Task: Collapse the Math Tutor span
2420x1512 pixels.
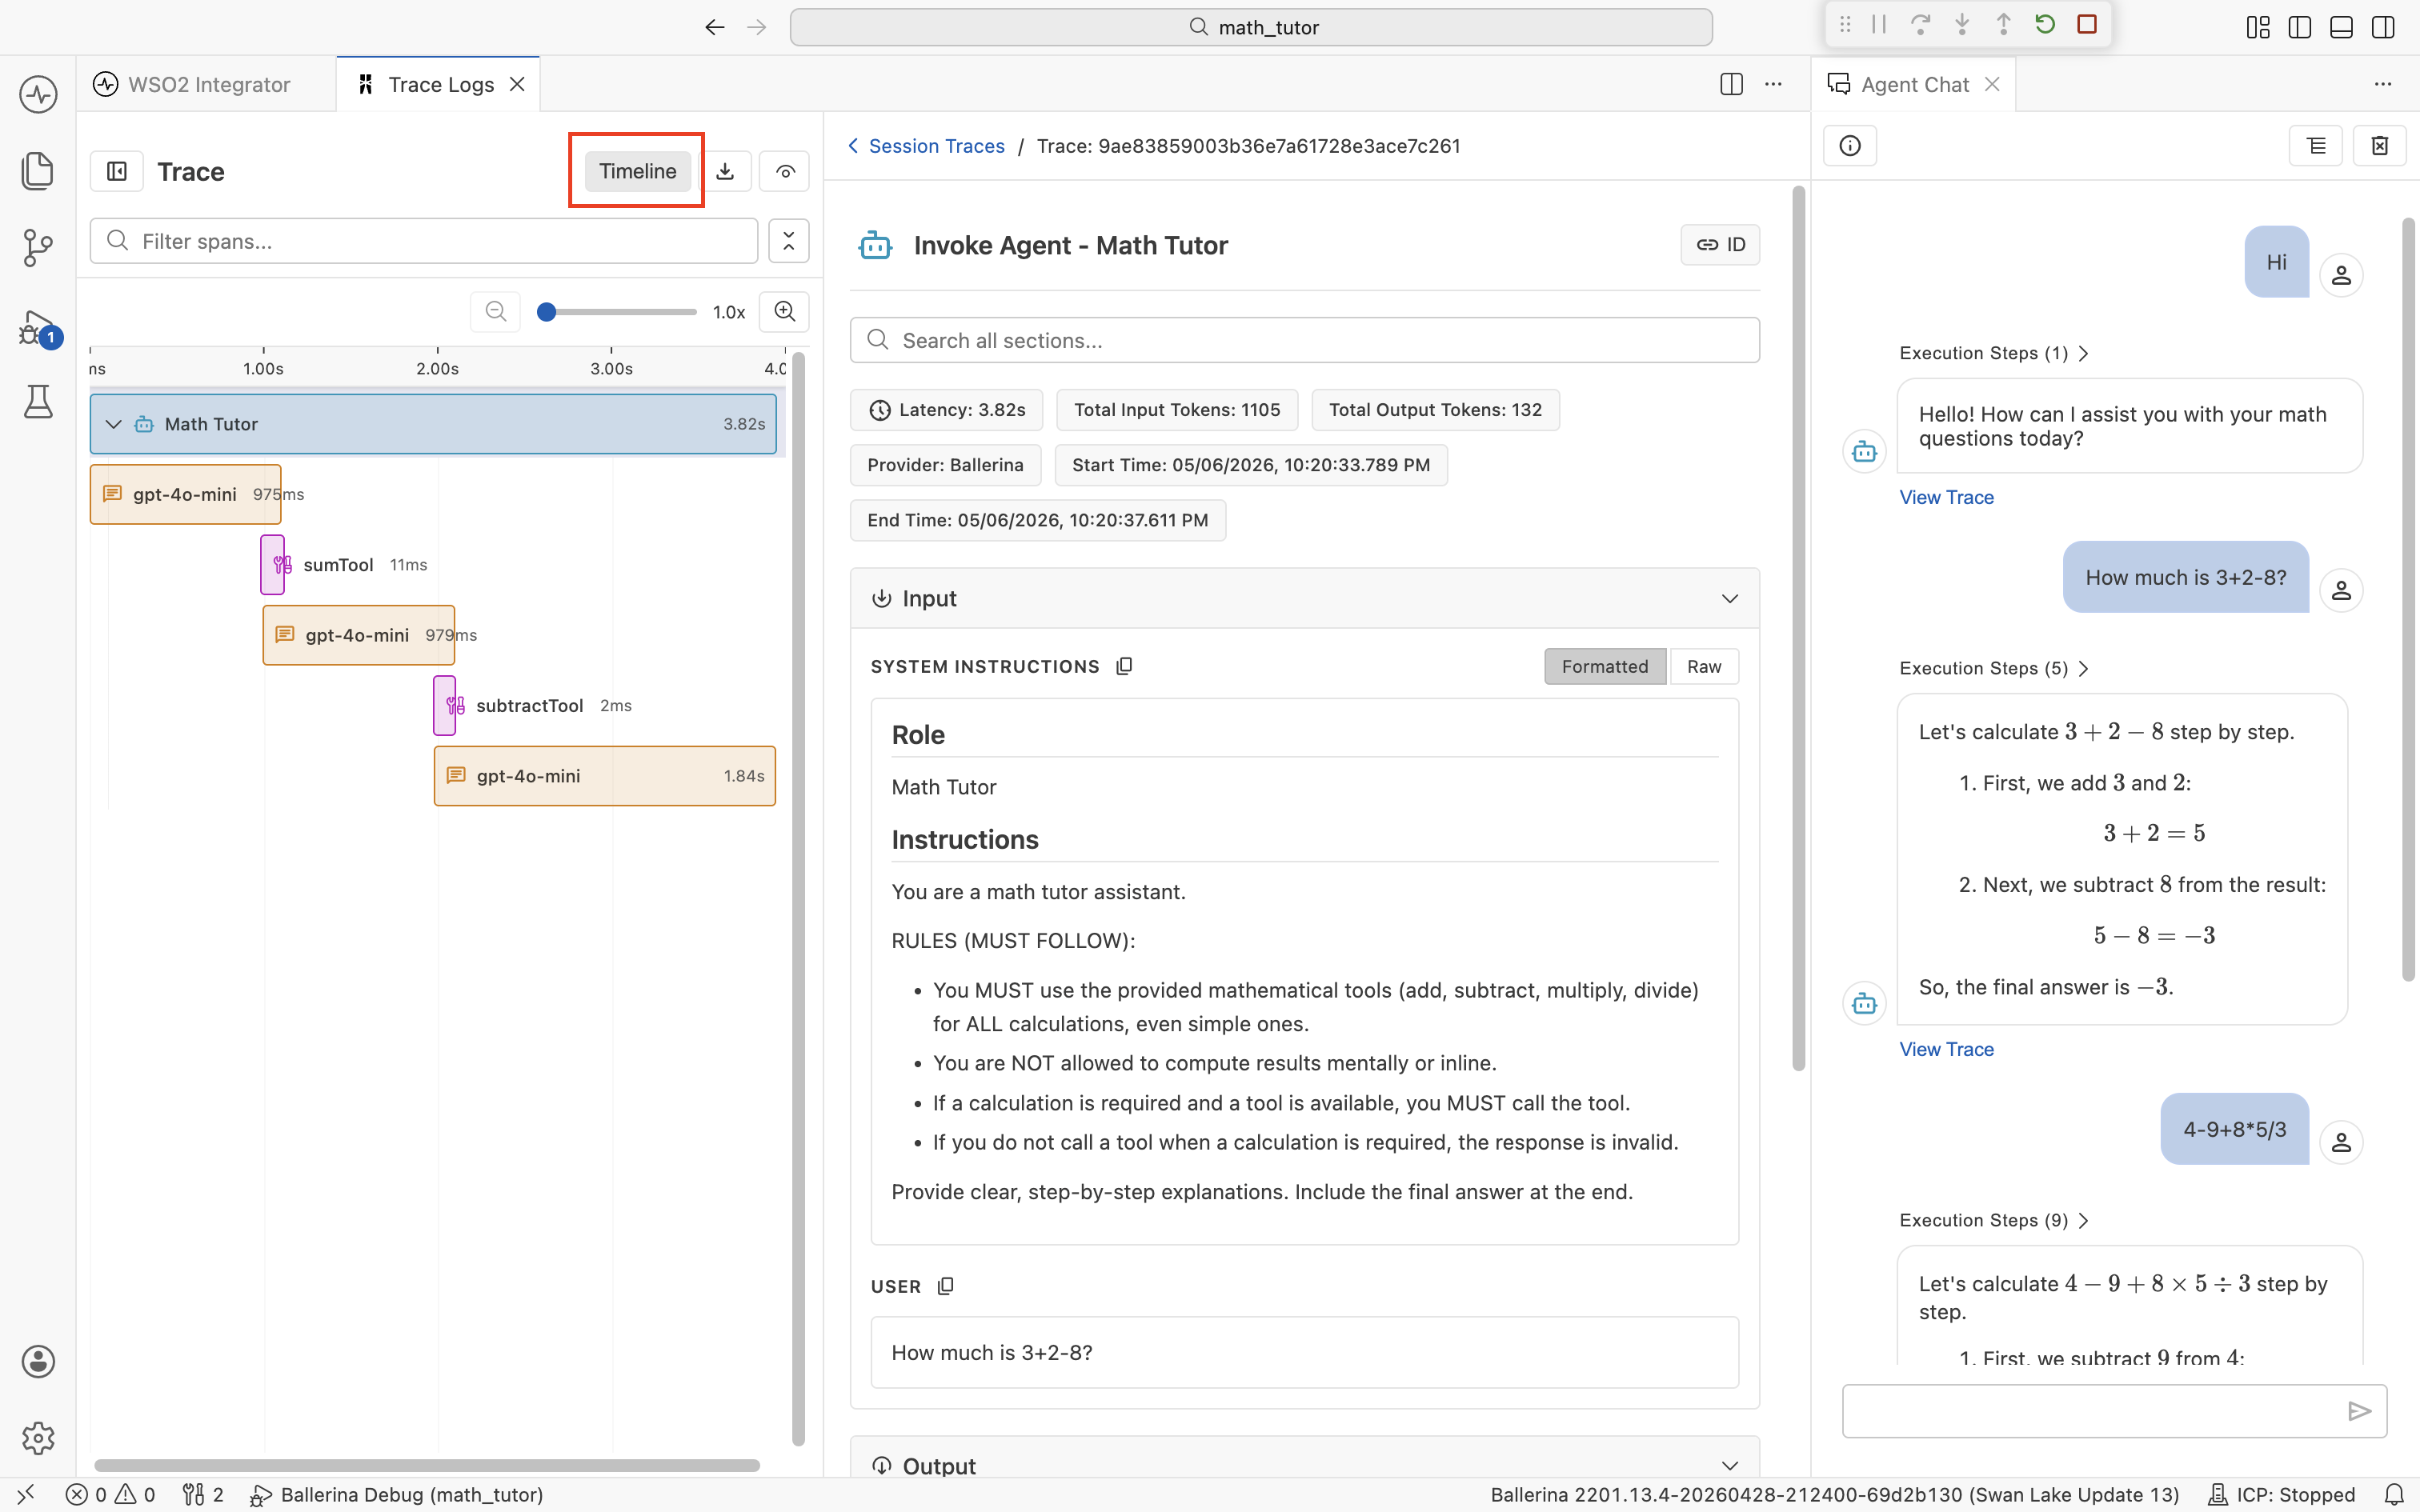Action: coord(114,424)
